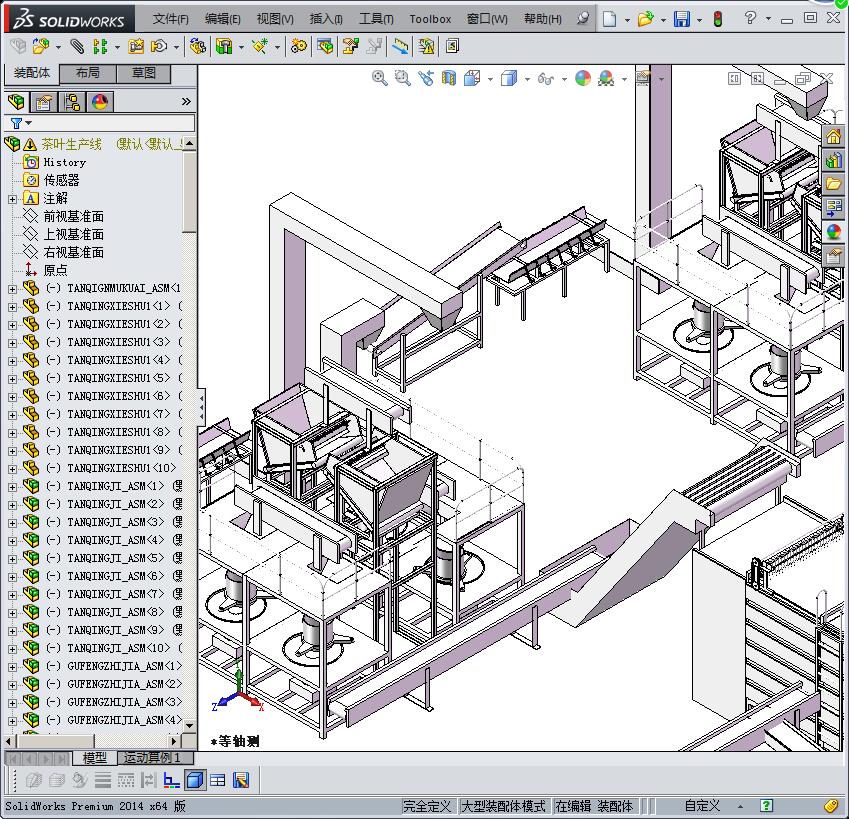Toggle the Hide/Show Items glasses icon
Image resolution: width=849 pixels, height=819 pixels.
point(546,79)
